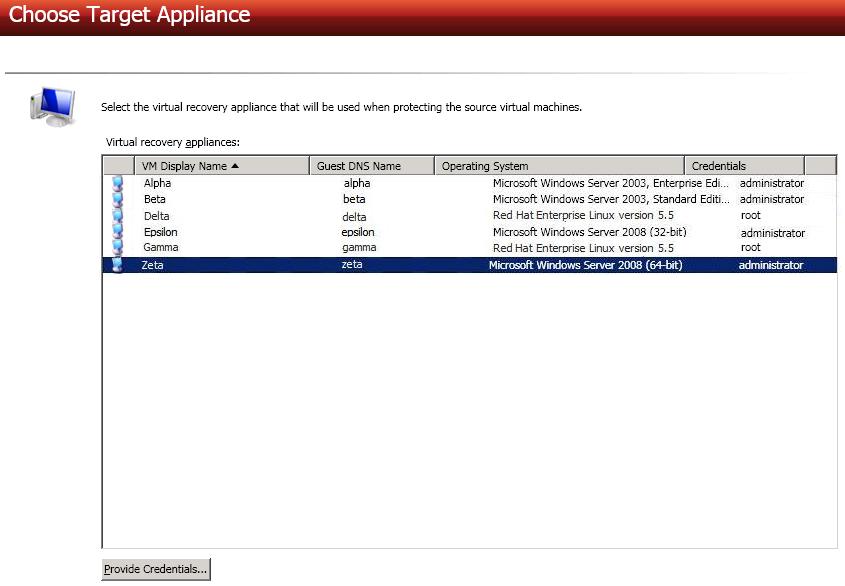
Task: Click the VM icon in the Alpha row
Action: tap(117, 183)
